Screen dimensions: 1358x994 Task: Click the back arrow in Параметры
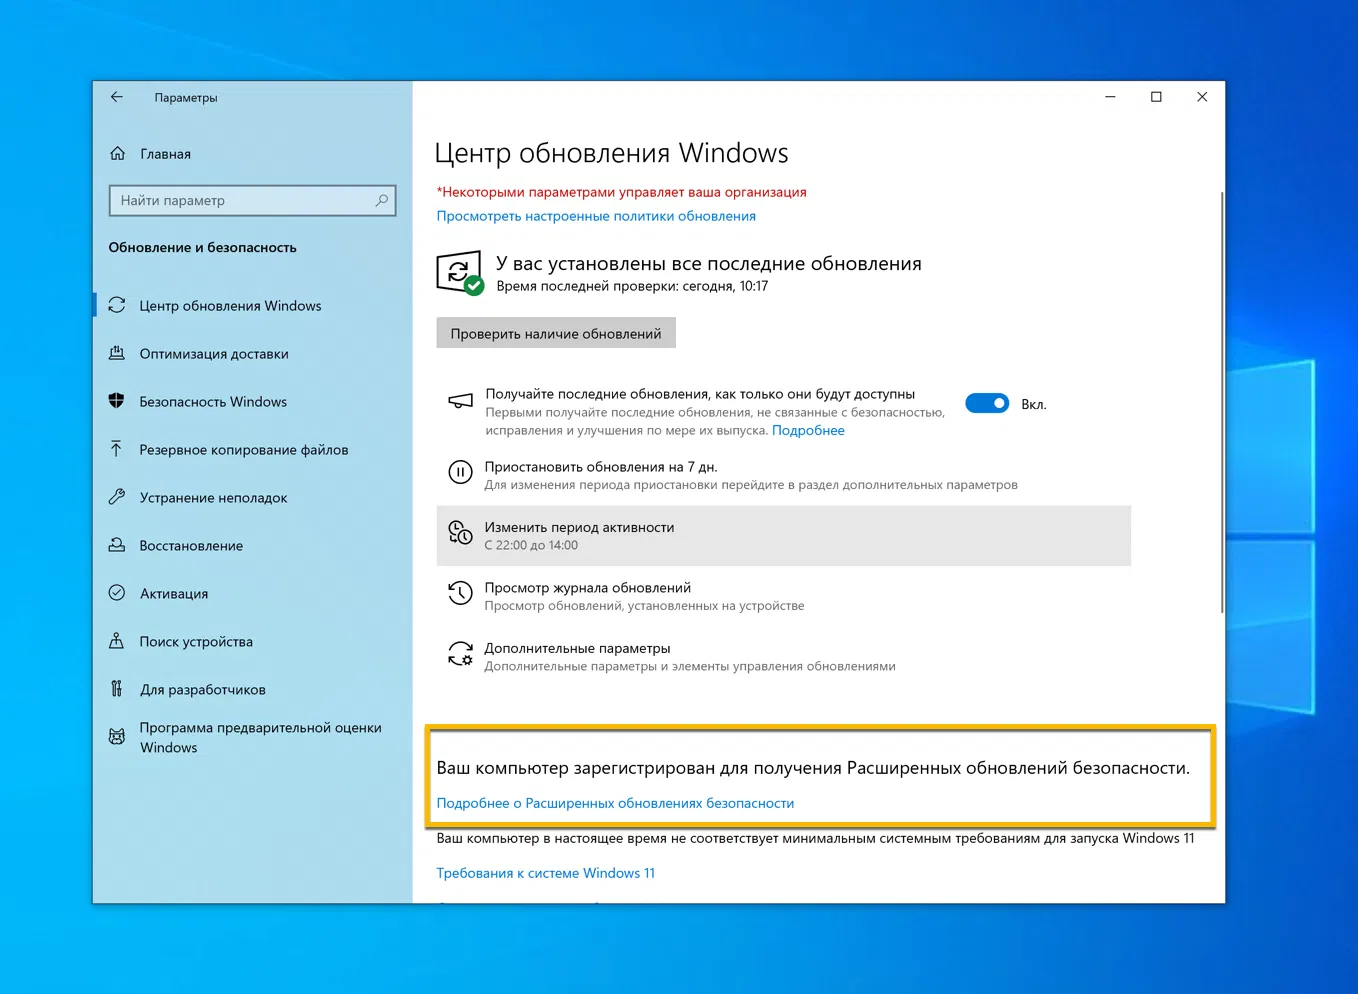coord(117,97)
